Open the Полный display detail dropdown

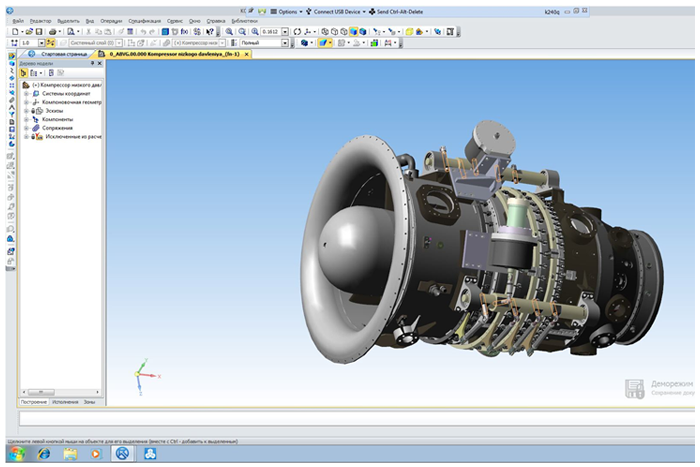pyautogui.click(x=285, y=43)
